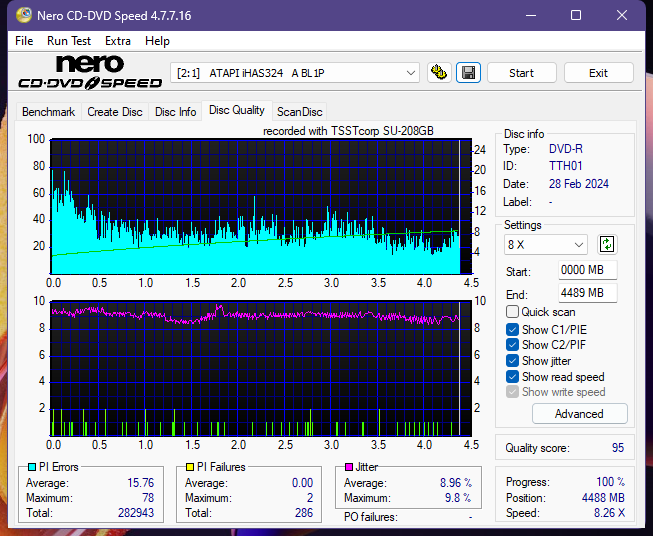Click the Position value 4488 MB

pos(603,498)
